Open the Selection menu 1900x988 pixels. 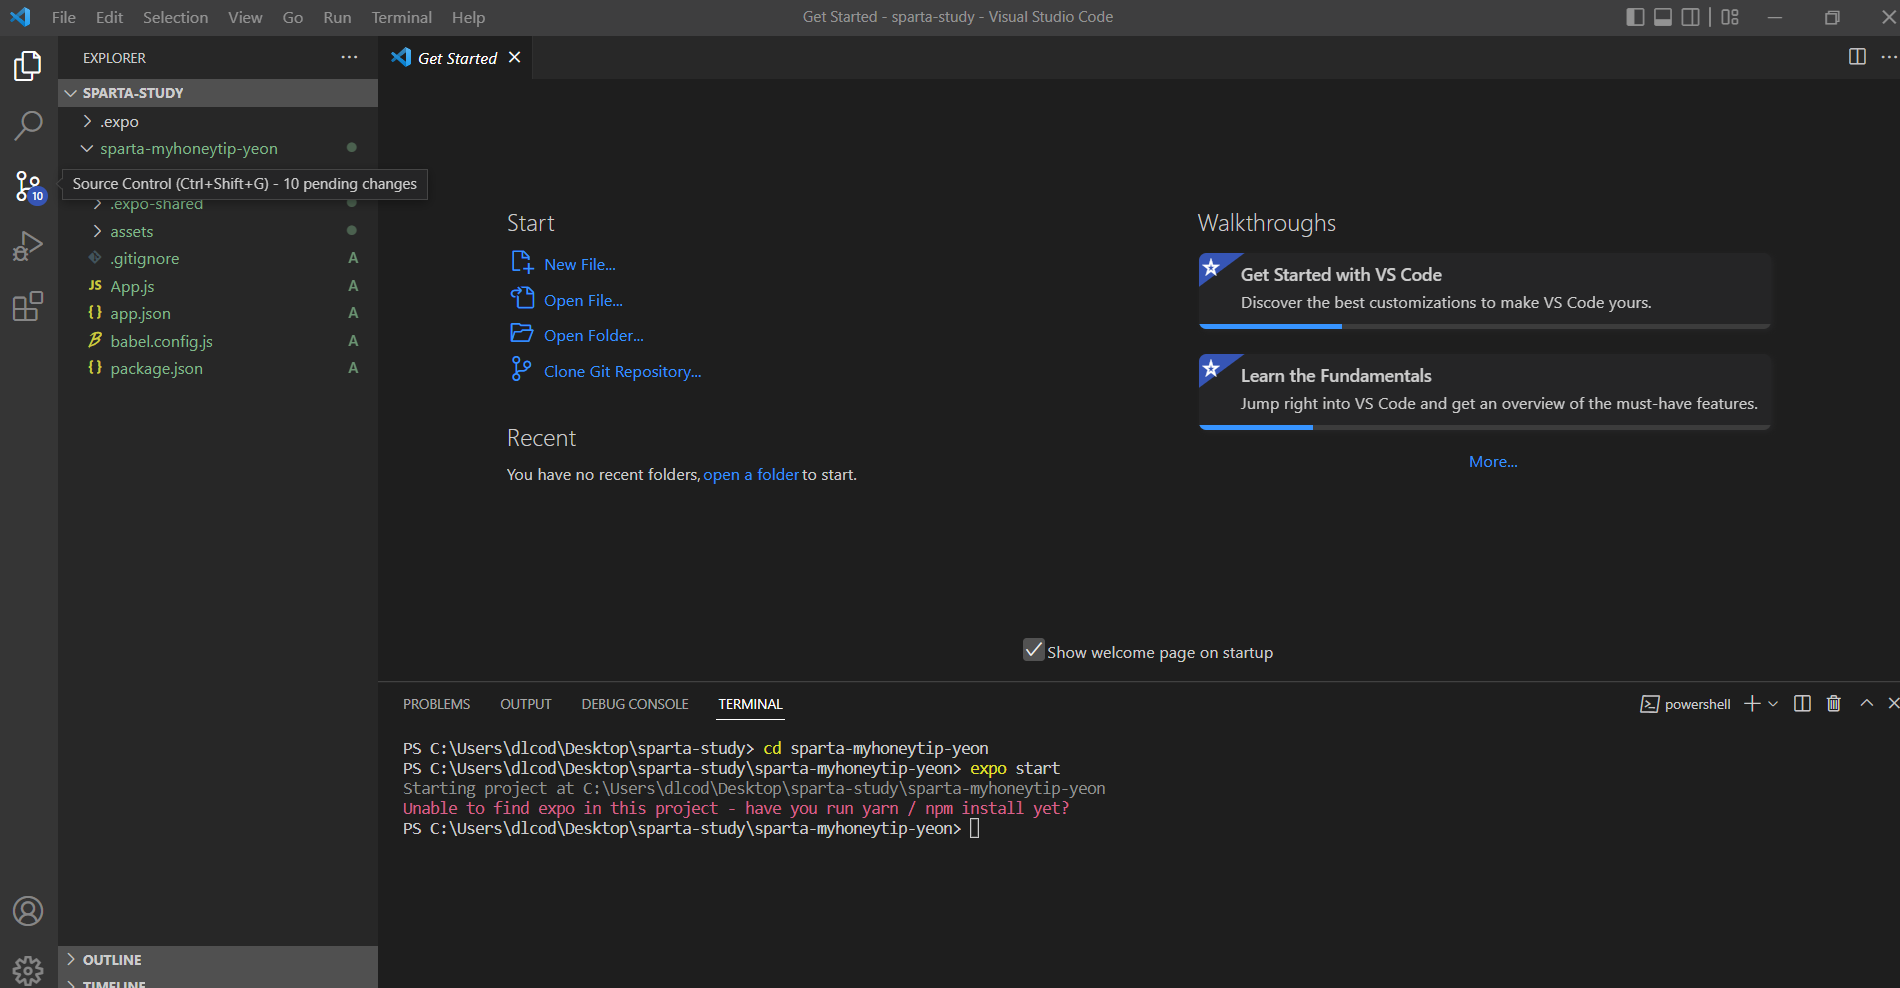175,17
